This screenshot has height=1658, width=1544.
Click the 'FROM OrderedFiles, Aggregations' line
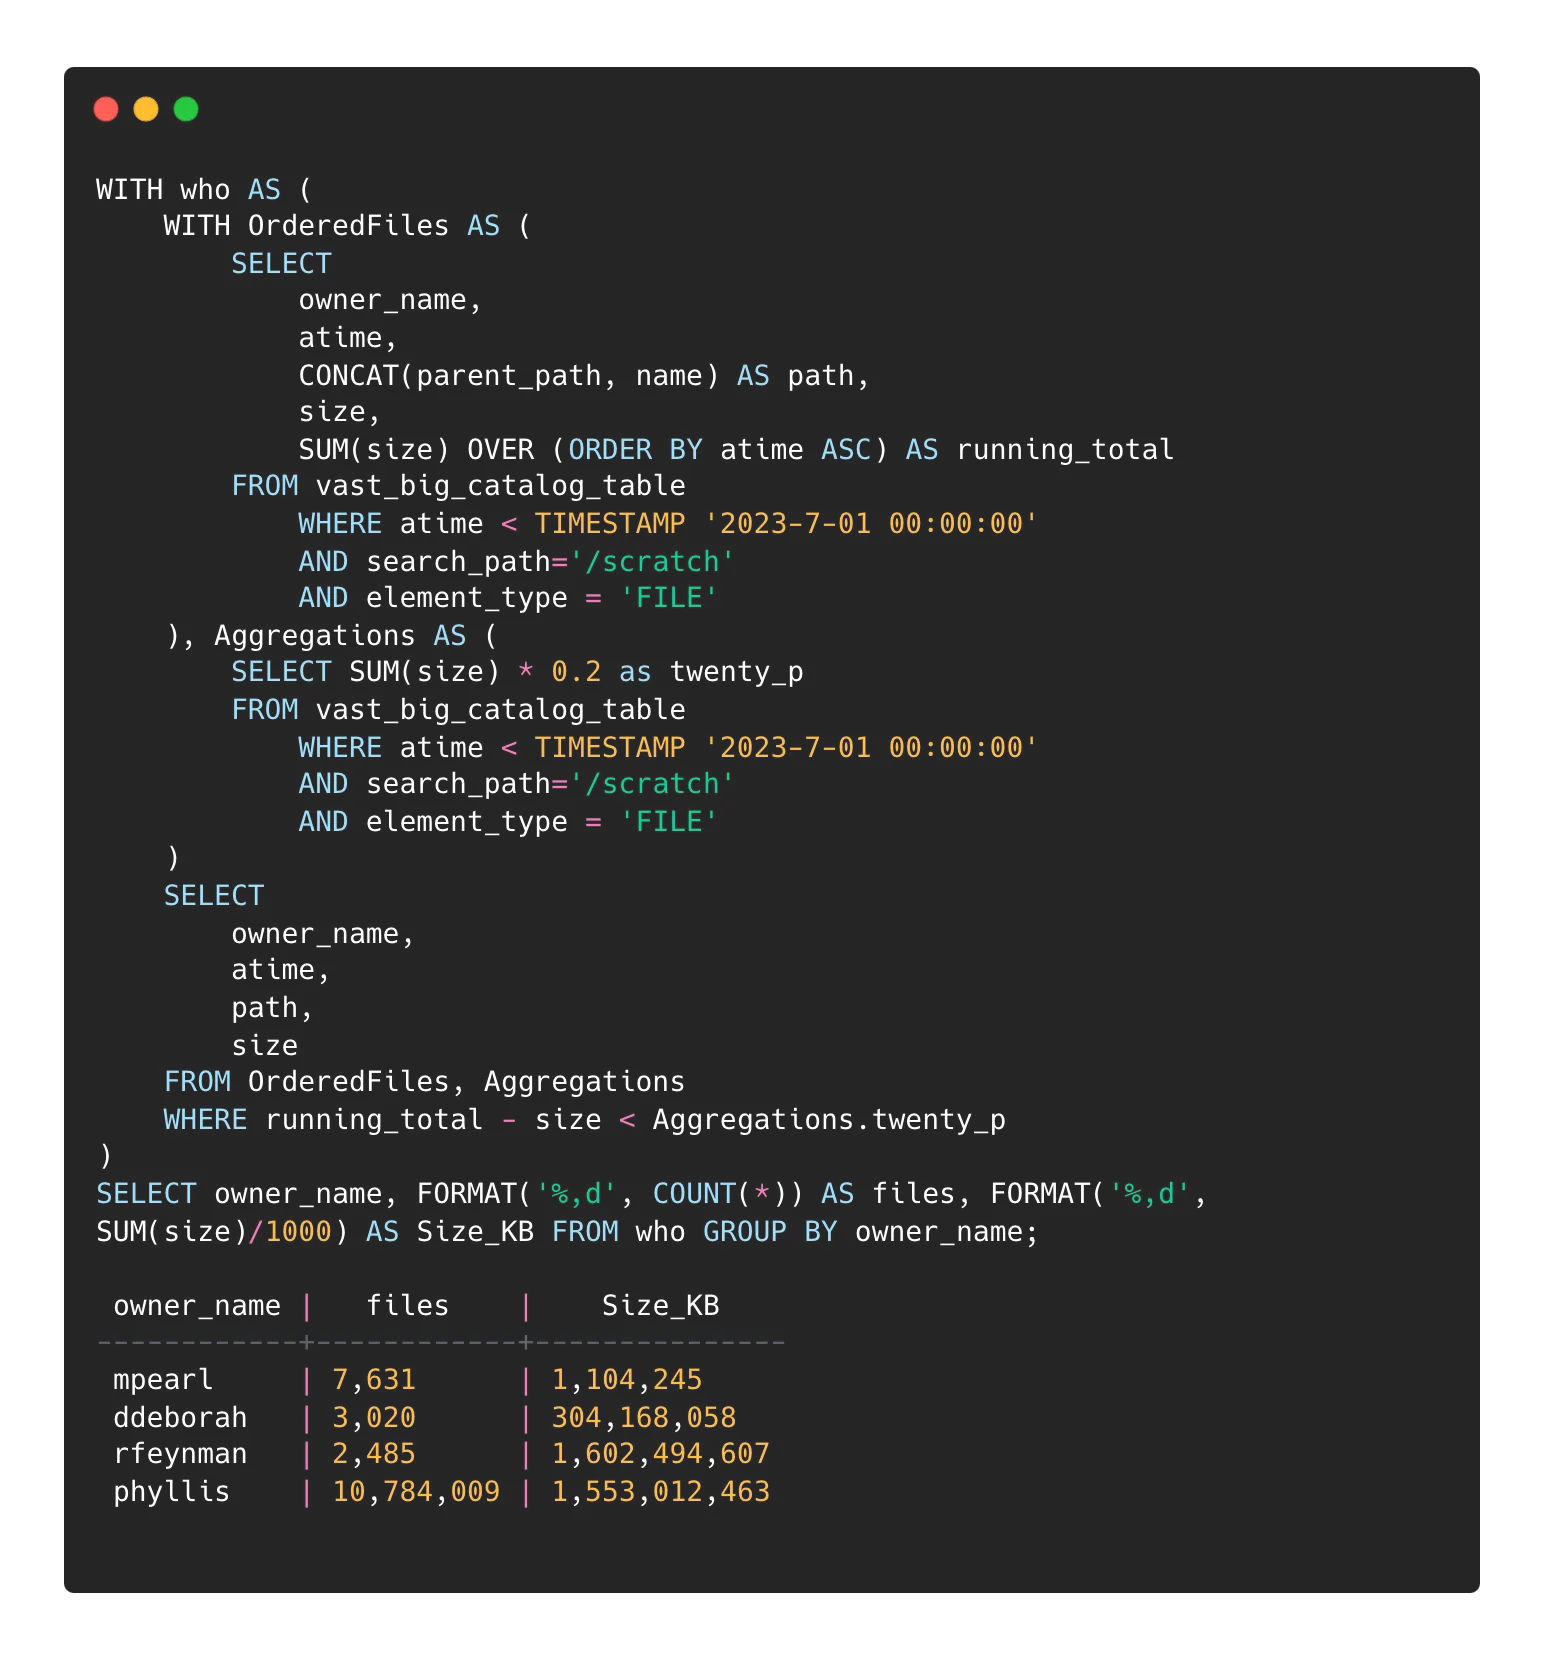point(424,1082)
